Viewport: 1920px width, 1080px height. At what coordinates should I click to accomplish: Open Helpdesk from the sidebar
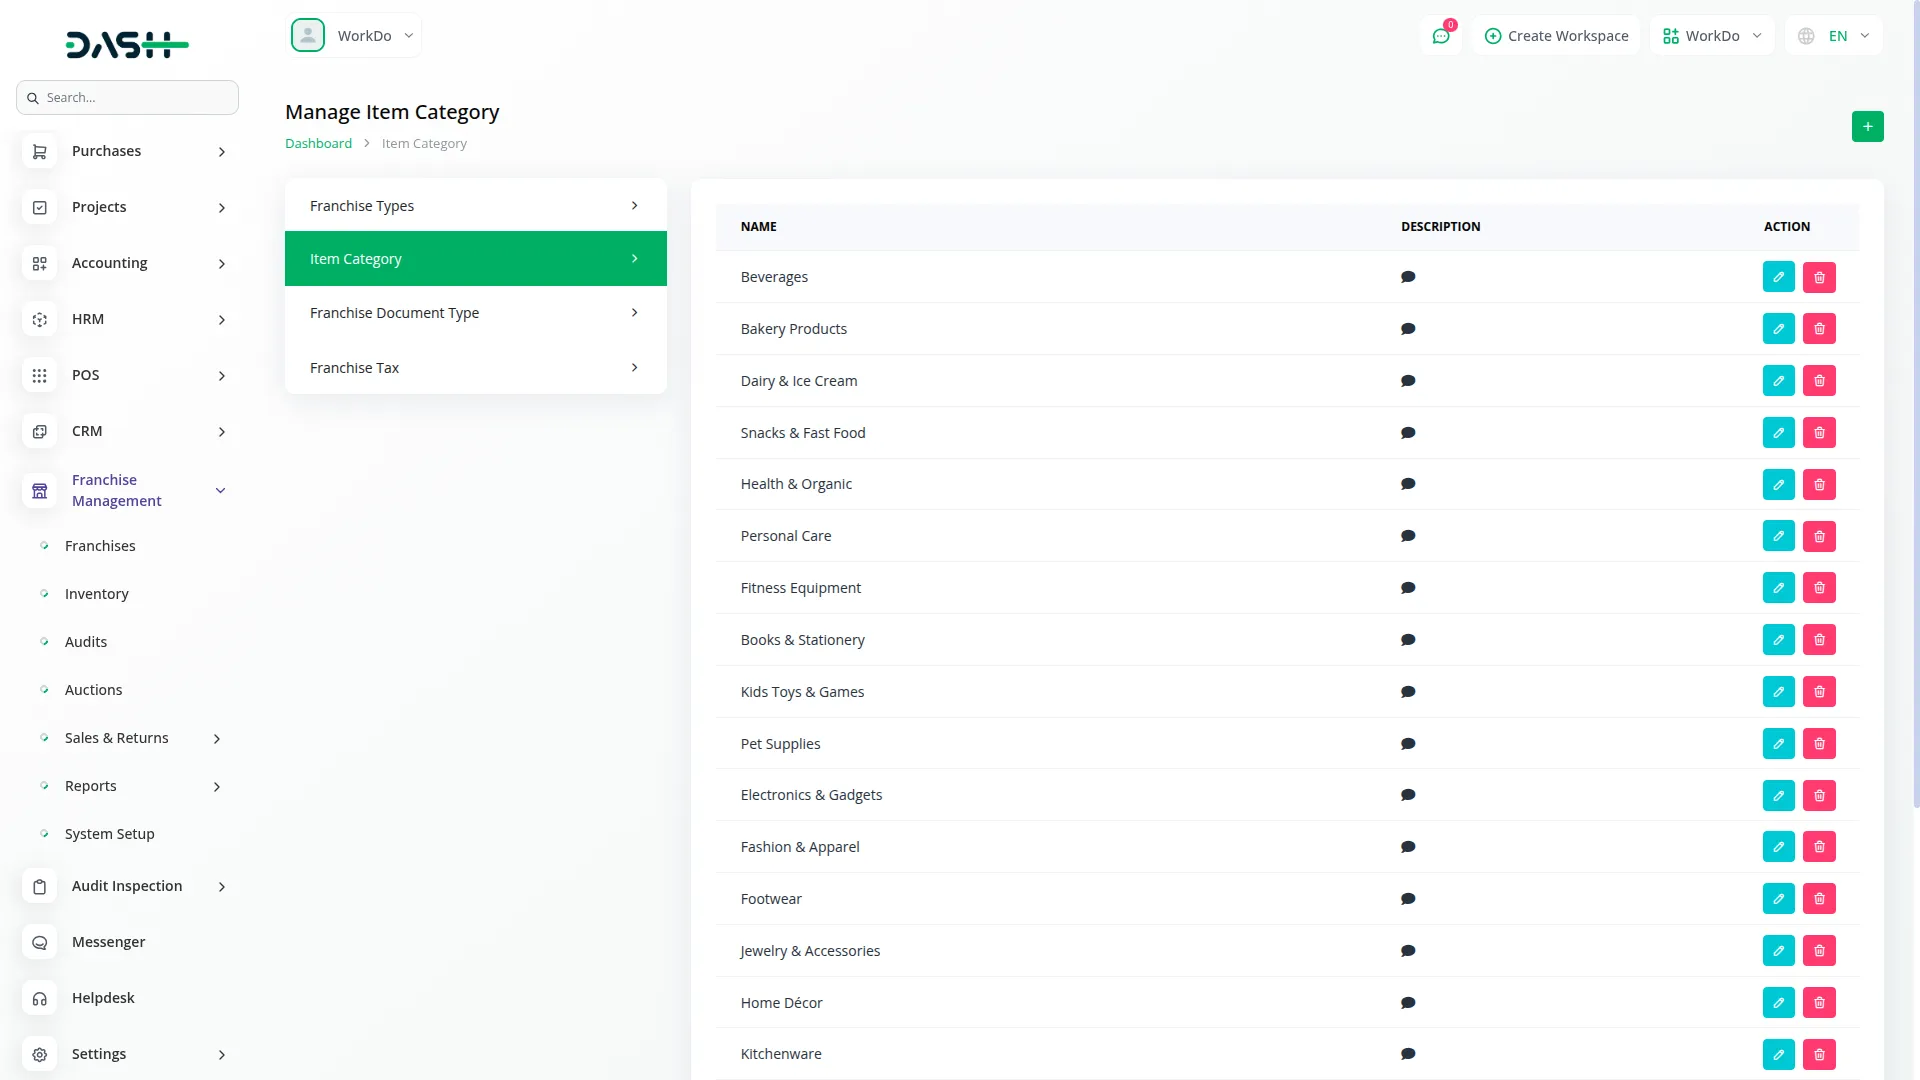click(x=103, y=998)
